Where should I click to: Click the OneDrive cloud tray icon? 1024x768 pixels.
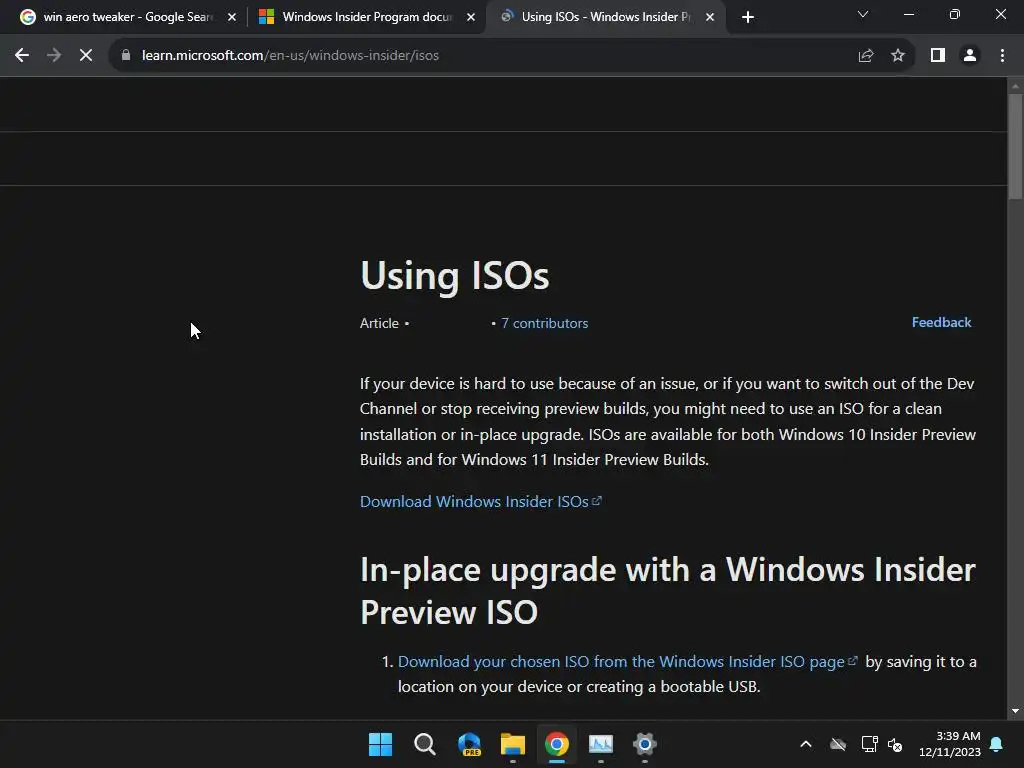tap(838, 744)
